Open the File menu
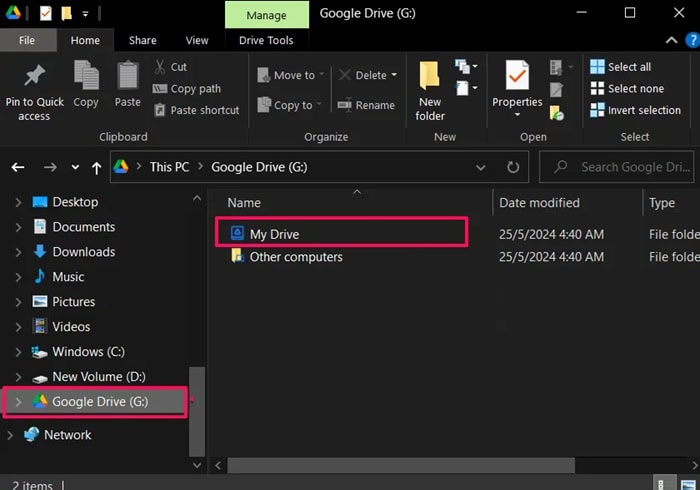Image resolution: width=700 pixels, height=490 pixels. 27,40
